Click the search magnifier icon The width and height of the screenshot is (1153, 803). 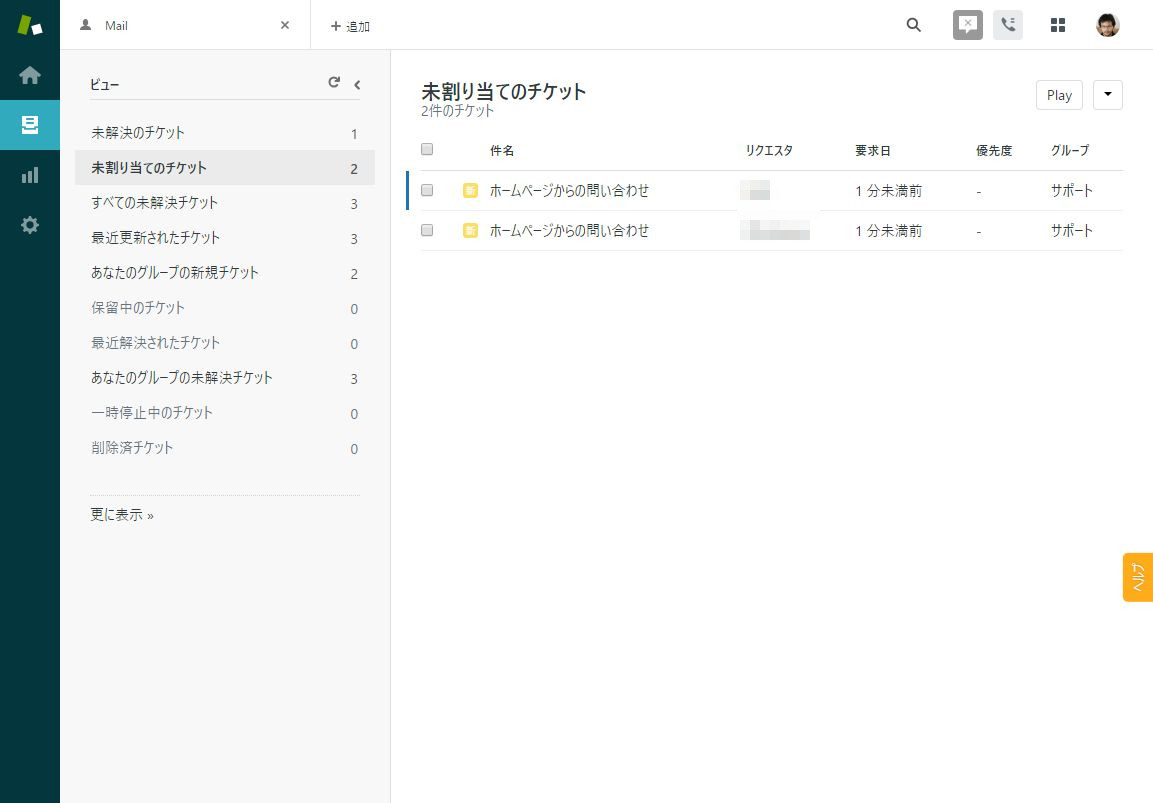pos(913,25)
